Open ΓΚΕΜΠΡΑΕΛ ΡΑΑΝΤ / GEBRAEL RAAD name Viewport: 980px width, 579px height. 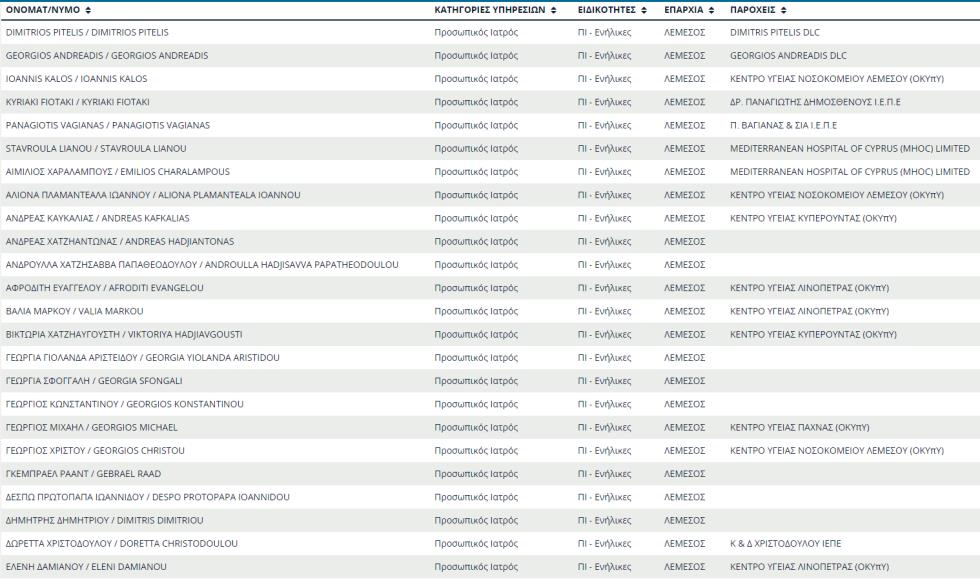point(83,474)
